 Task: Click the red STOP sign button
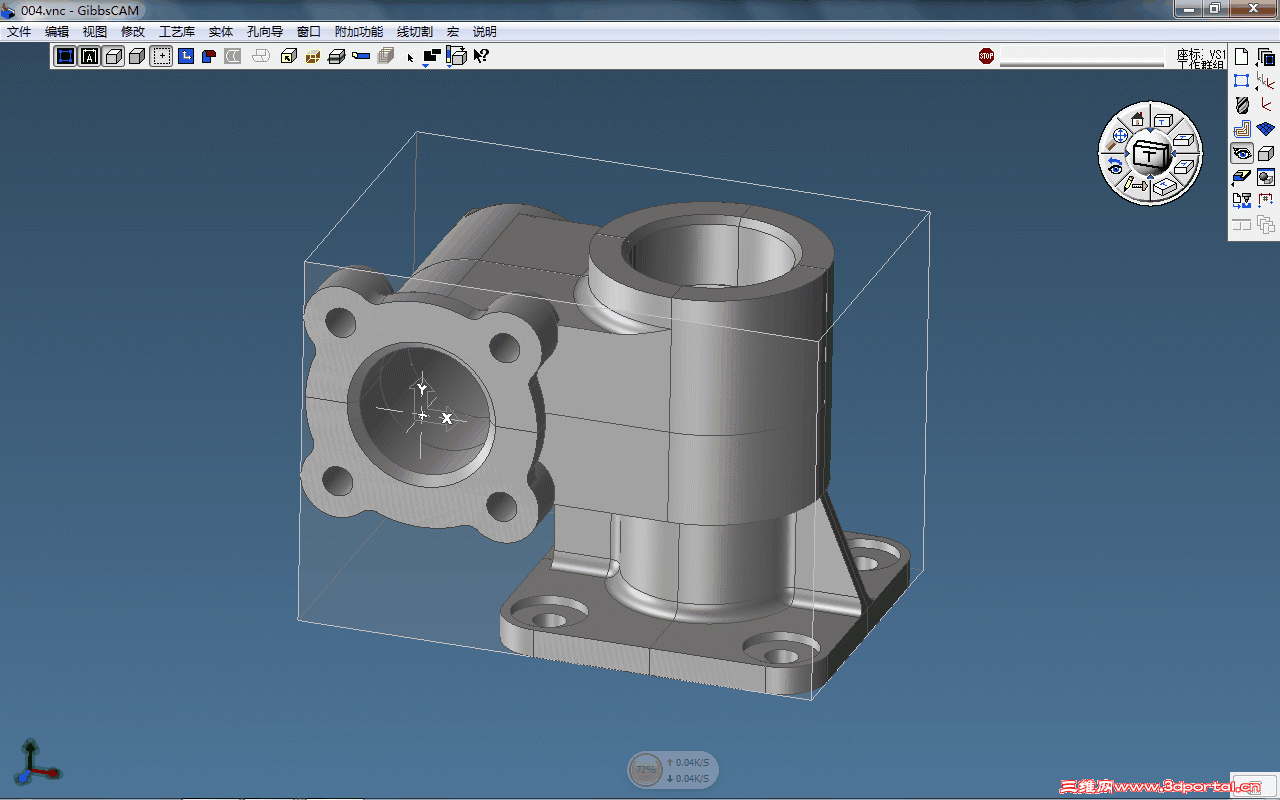(x=987, y=56)
